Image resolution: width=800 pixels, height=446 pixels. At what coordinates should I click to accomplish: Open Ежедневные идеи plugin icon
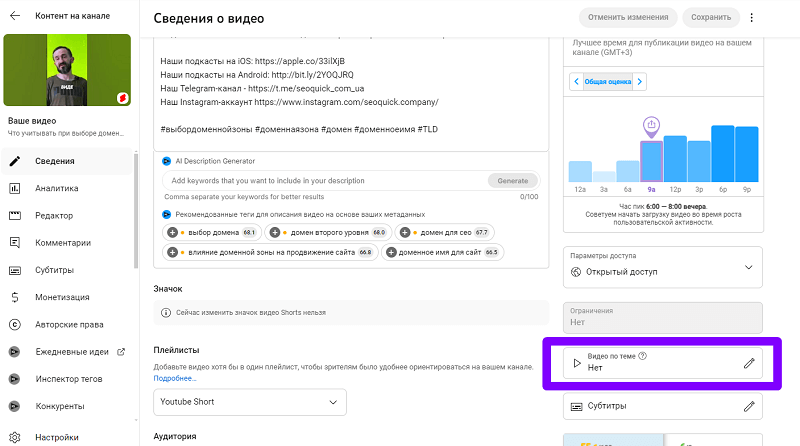pos(15,352)
